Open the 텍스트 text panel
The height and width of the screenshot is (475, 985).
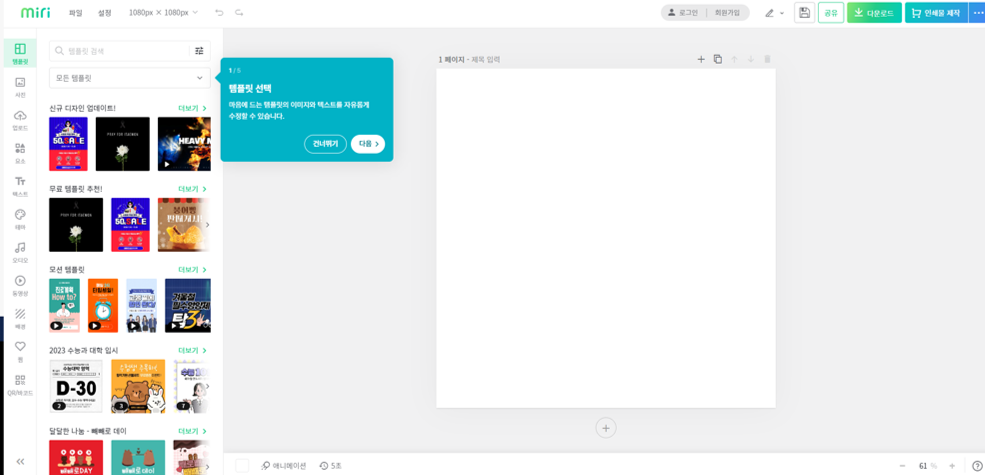point(20,187)
